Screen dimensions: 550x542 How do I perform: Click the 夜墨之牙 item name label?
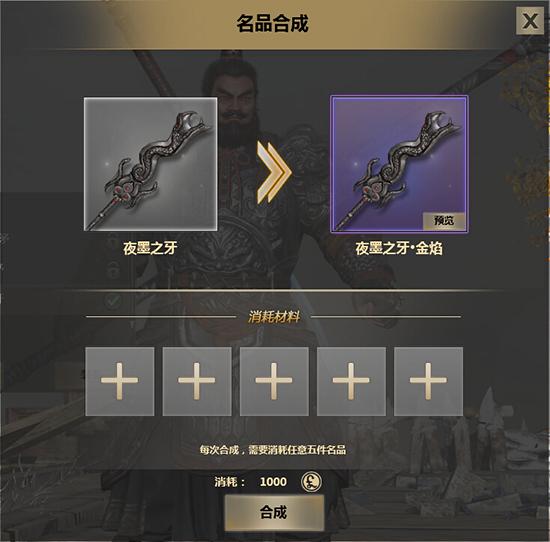point(150,248)
